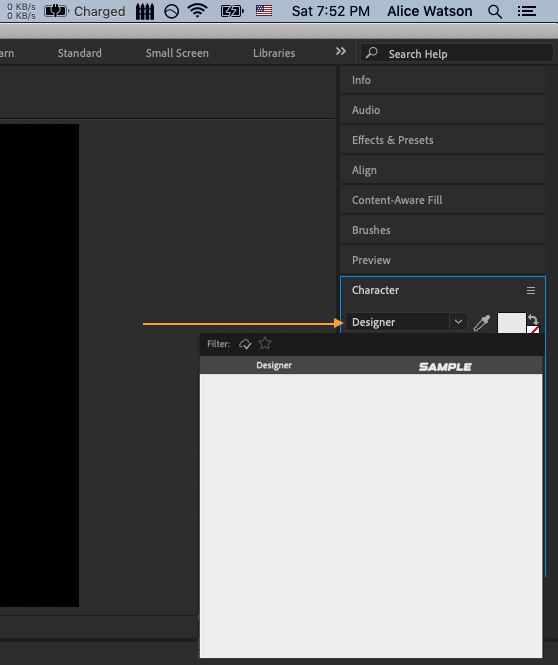
Task: Click the white fill color swatch
Action: click(511, 323)
